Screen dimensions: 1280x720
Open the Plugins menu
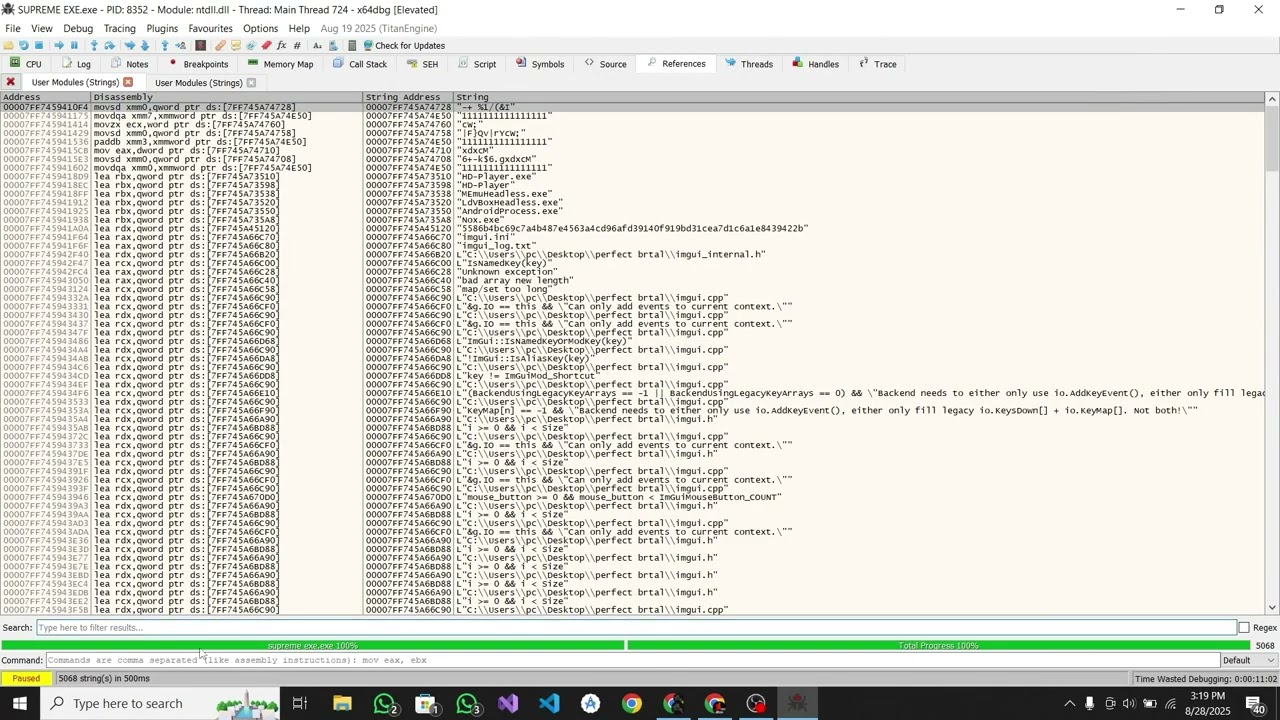pyautogui.click(x=162, y=28)
